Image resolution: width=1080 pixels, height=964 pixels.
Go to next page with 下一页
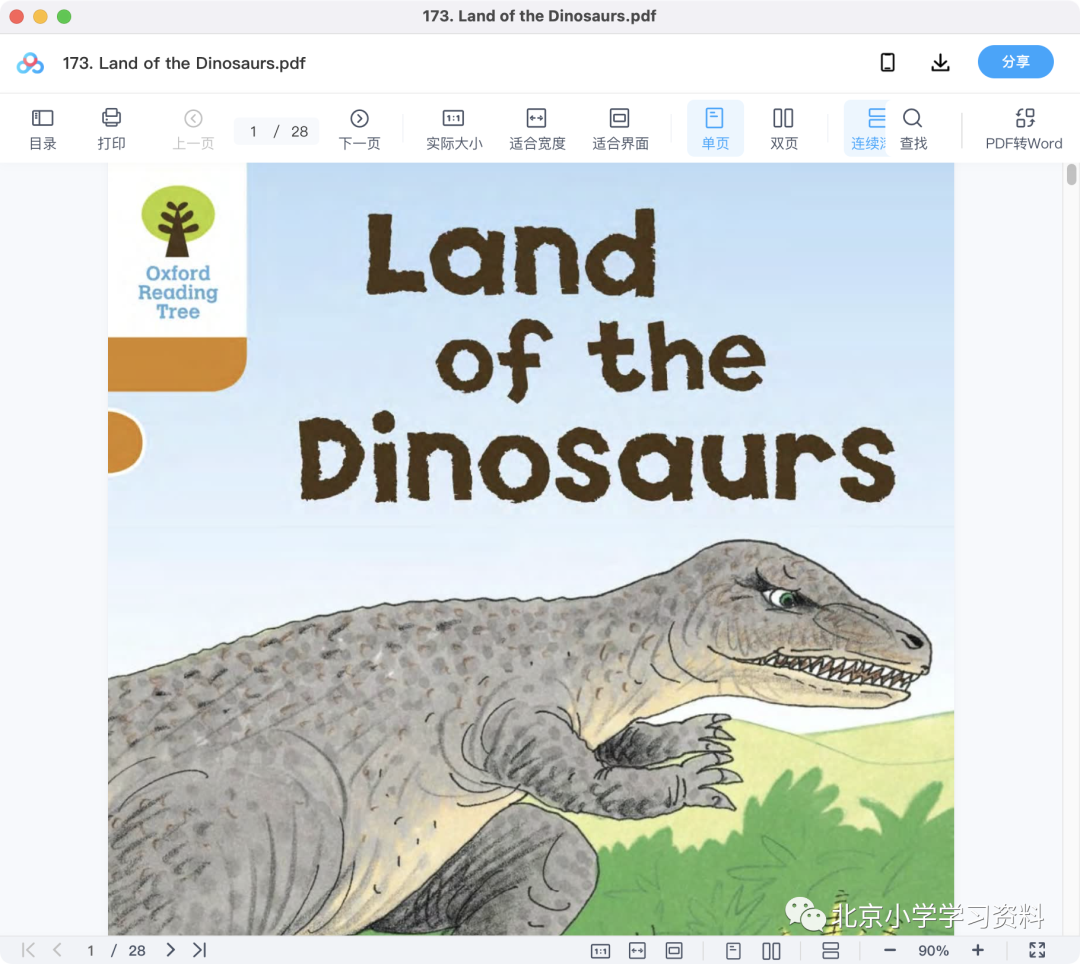click(359, 129)
